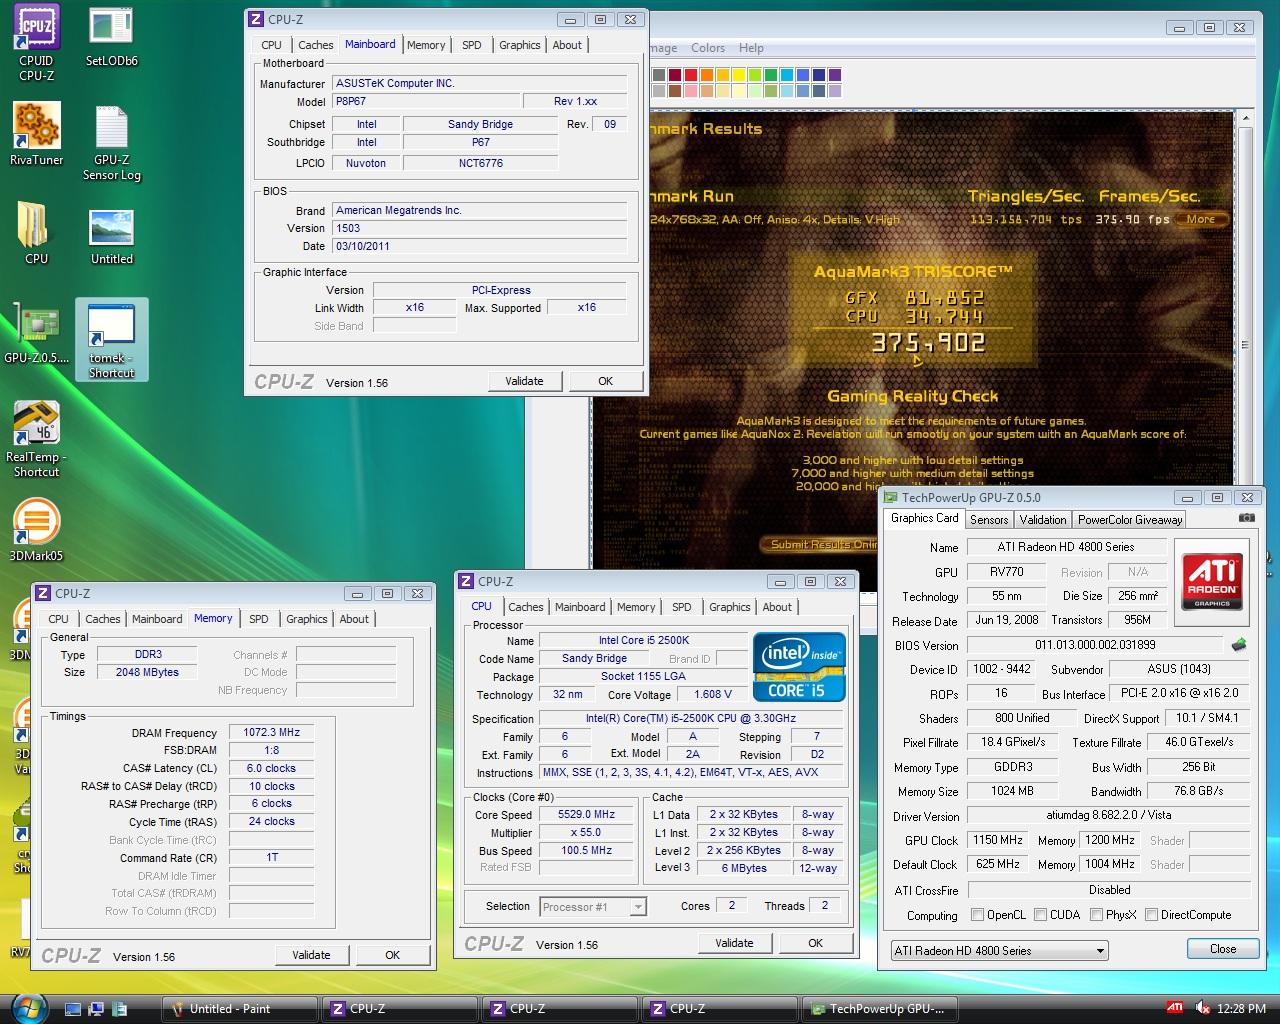Click the Core Voltage value 1.608 V
The width and height of the screenshot is (1280, 1024).
(x=713, y=695)
